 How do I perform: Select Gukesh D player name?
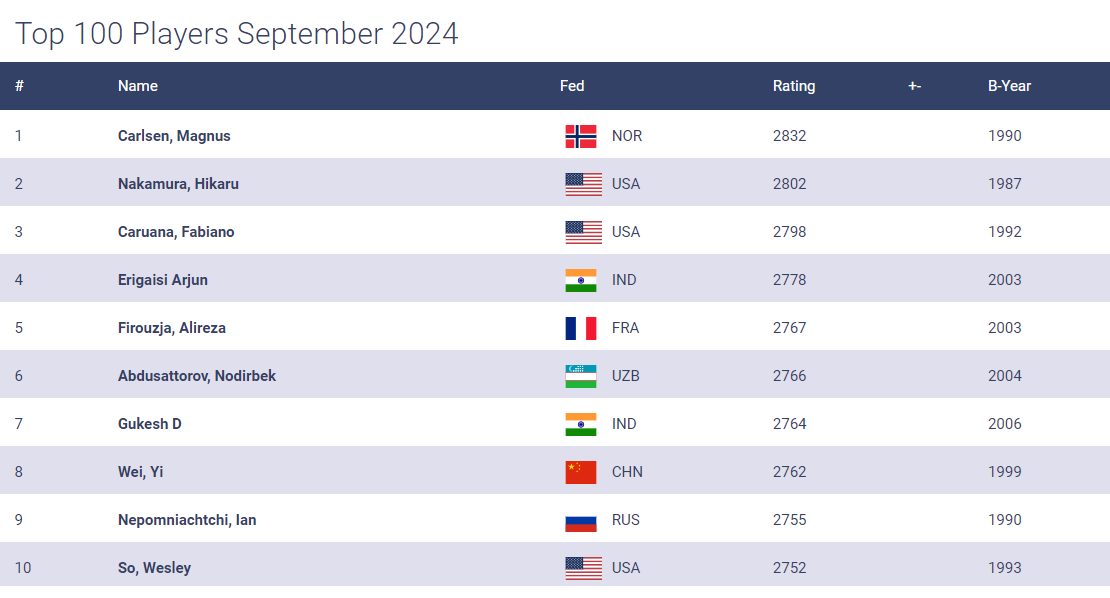[x=150, y=424]
